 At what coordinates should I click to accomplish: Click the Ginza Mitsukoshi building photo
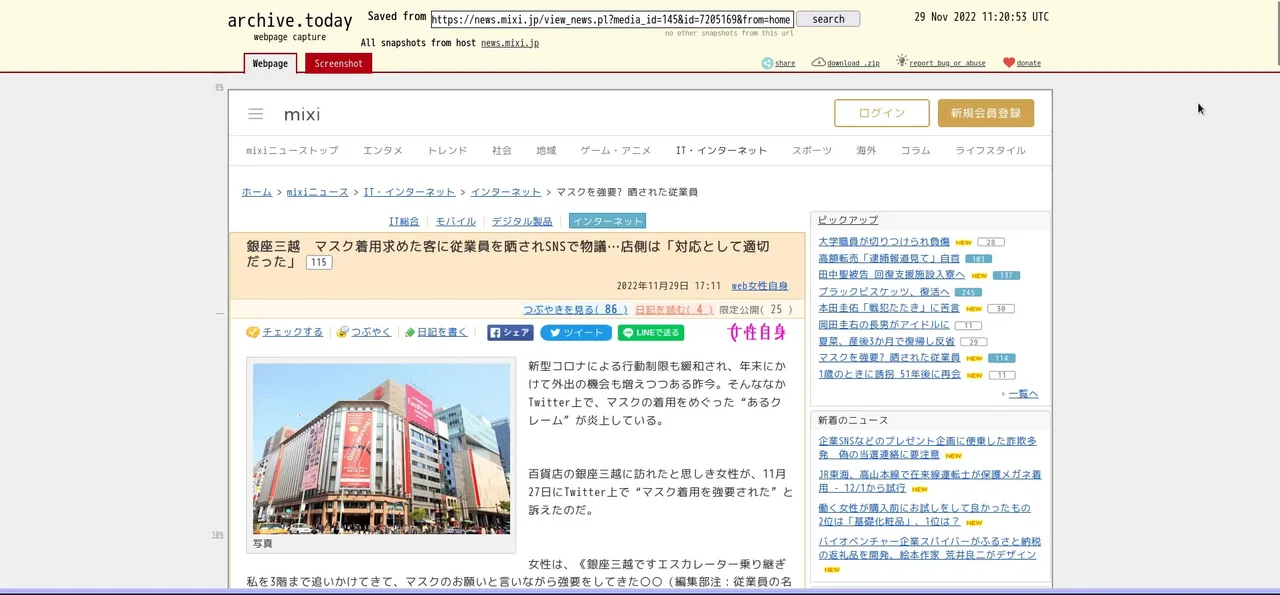coord(381,448)
